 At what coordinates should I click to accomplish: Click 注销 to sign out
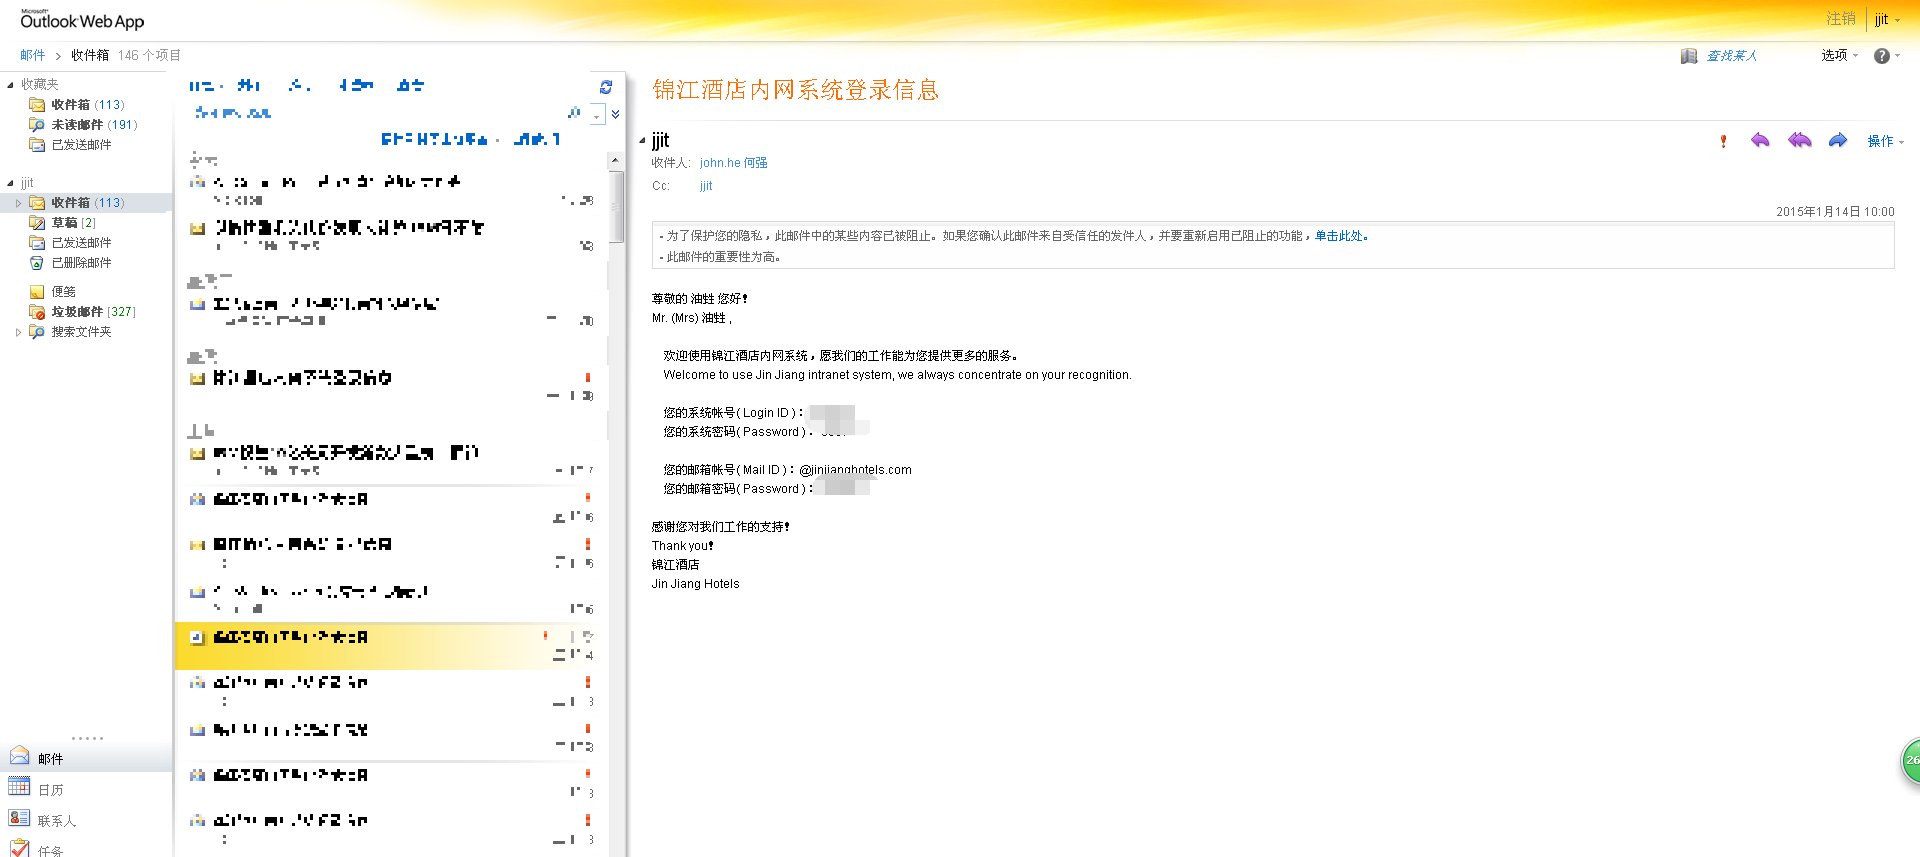click(1841, 19)
